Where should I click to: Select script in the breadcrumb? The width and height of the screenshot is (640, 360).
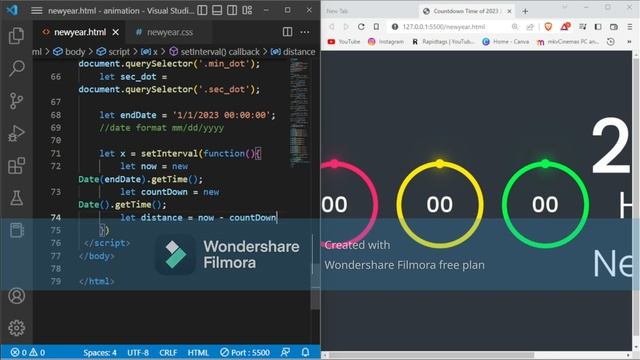[x=113, y=52]
